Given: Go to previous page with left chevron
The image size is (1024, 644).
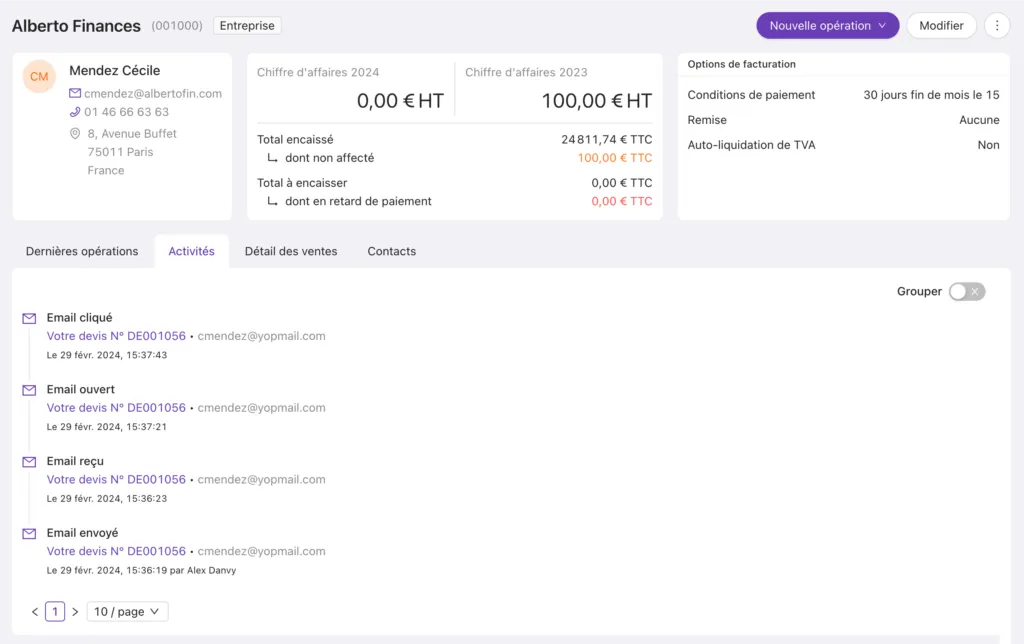Looking at the screenshot, I should (x=35, y=612).
